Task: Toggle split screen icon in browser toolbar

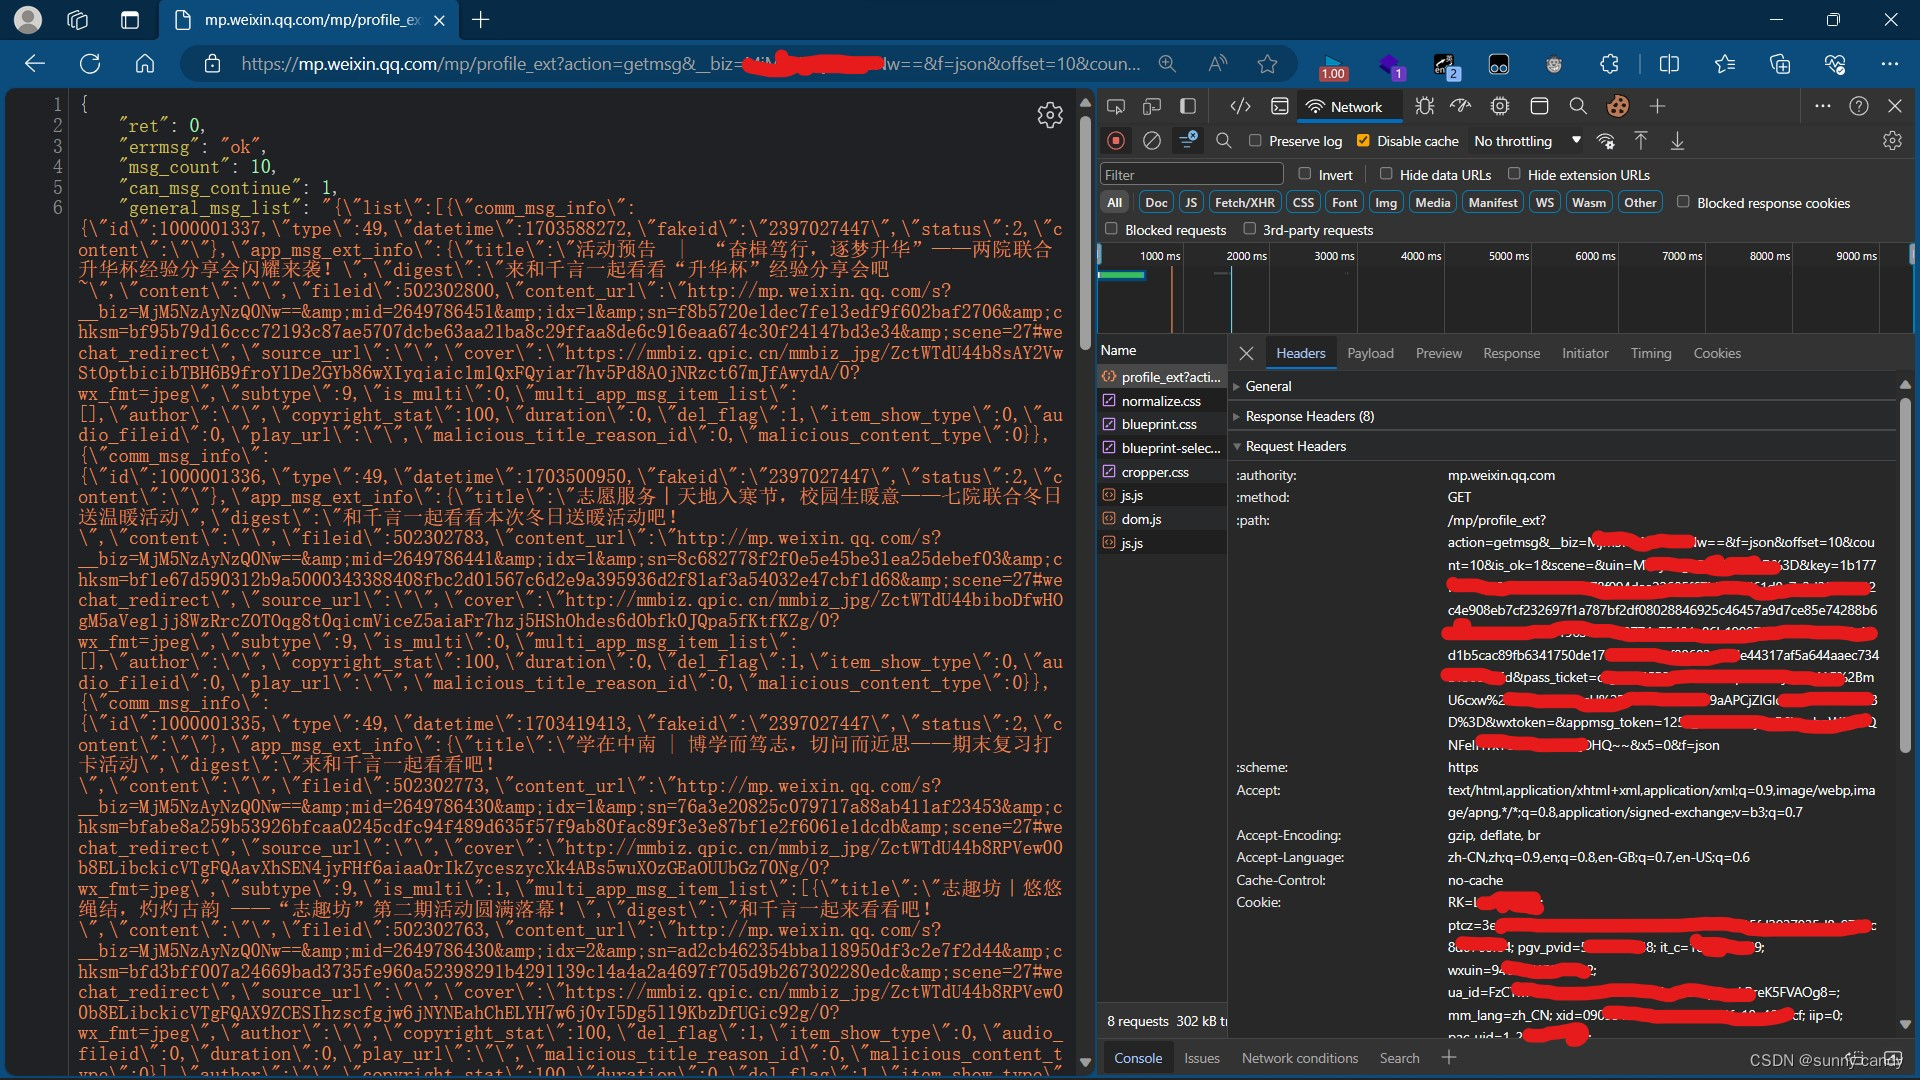Action: tap(1669, 64)
